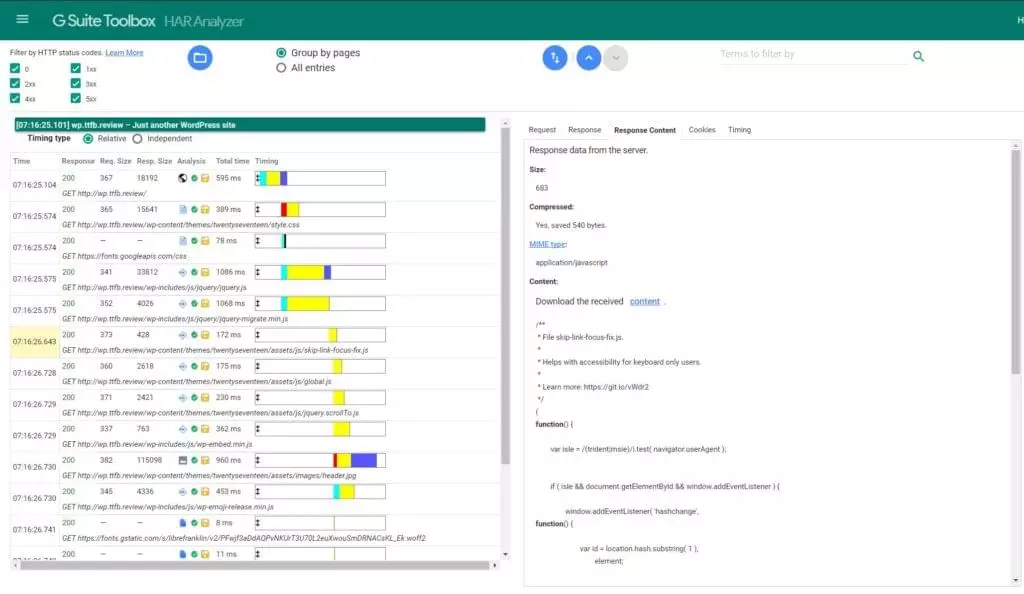
Task: Click document icon in style.css row
Action: point(183,210)
